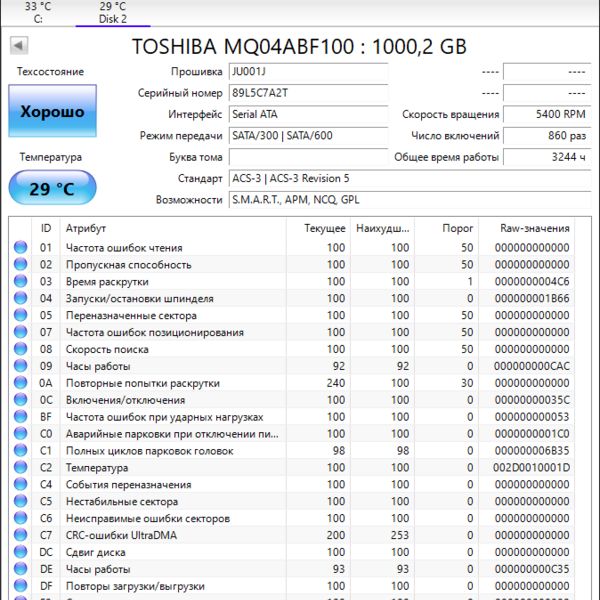
Task: Click status icon for События переназначения row
Action: [21, 484]
